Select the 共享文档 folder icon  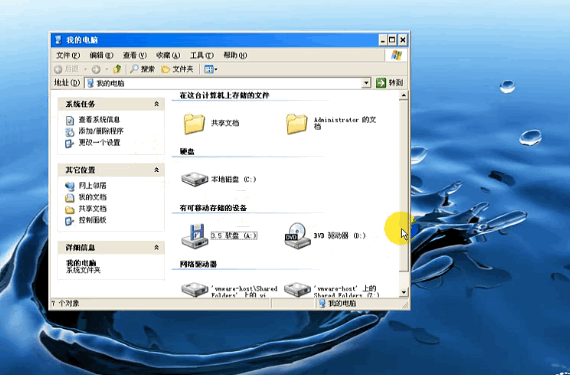(x=194, y=124)
